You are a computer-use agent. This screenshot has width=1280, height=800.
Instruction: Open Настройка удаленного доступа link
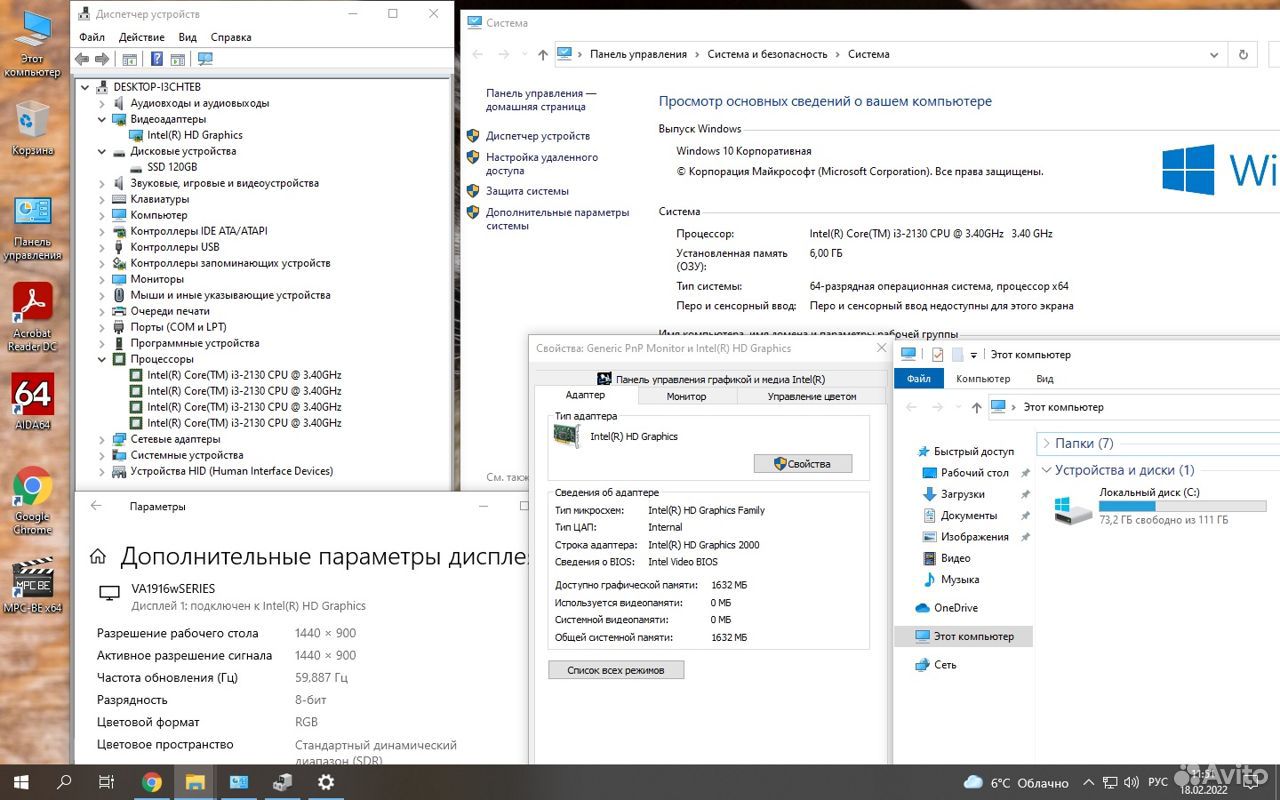542,164
